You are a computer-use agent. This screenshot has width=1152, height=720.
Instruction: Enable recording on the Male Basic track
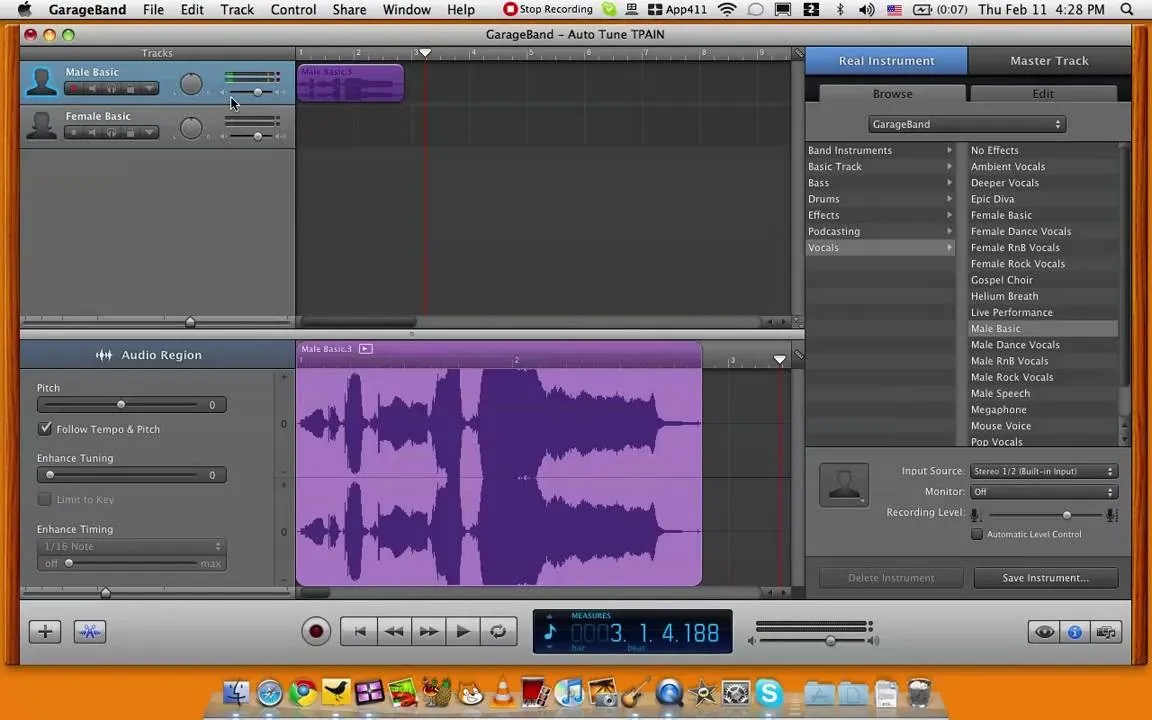click(73, 89)
